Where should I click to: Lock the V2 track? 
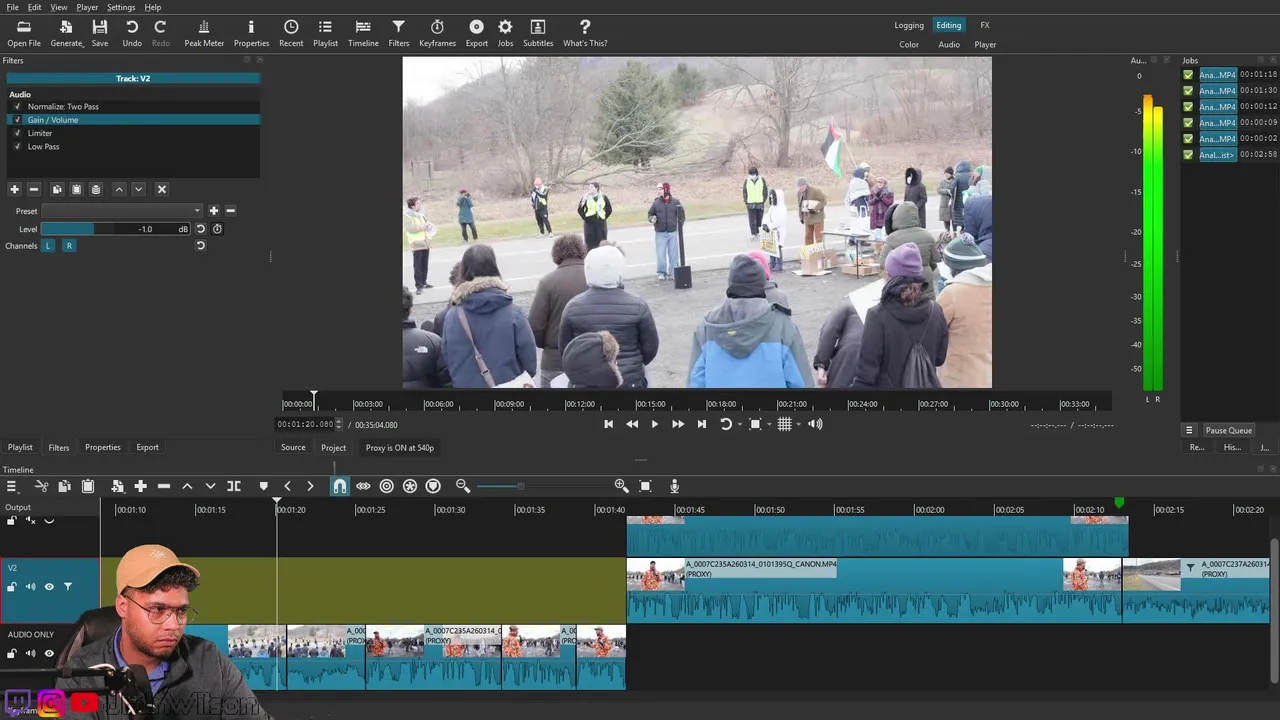[12, 587]
